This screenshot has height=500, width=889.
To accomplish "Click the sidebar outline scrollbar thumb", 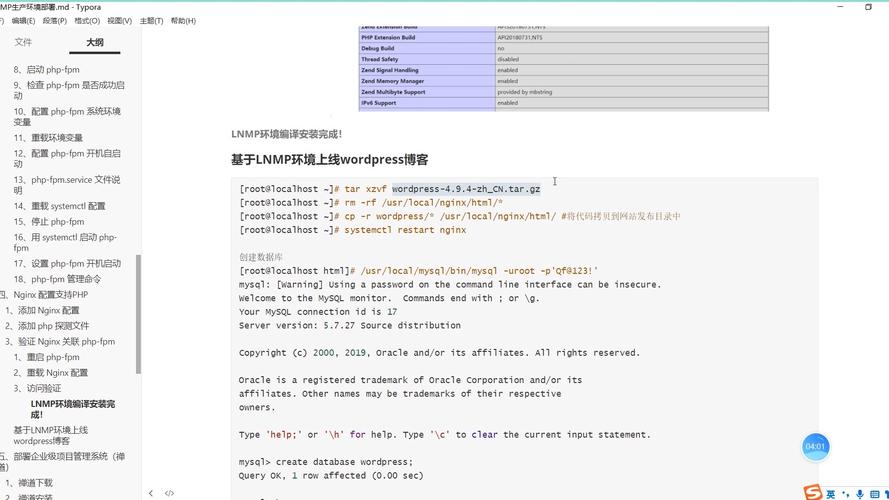I will click(138, 314).
